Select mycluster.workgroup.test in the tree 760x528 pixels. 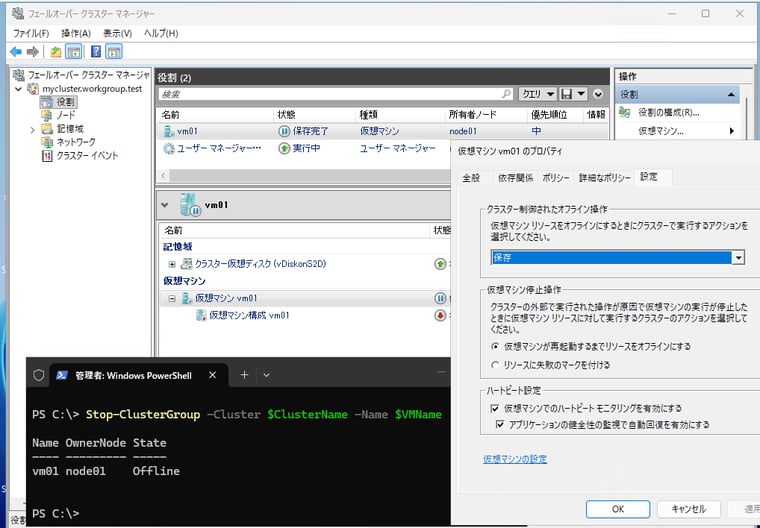92,89
